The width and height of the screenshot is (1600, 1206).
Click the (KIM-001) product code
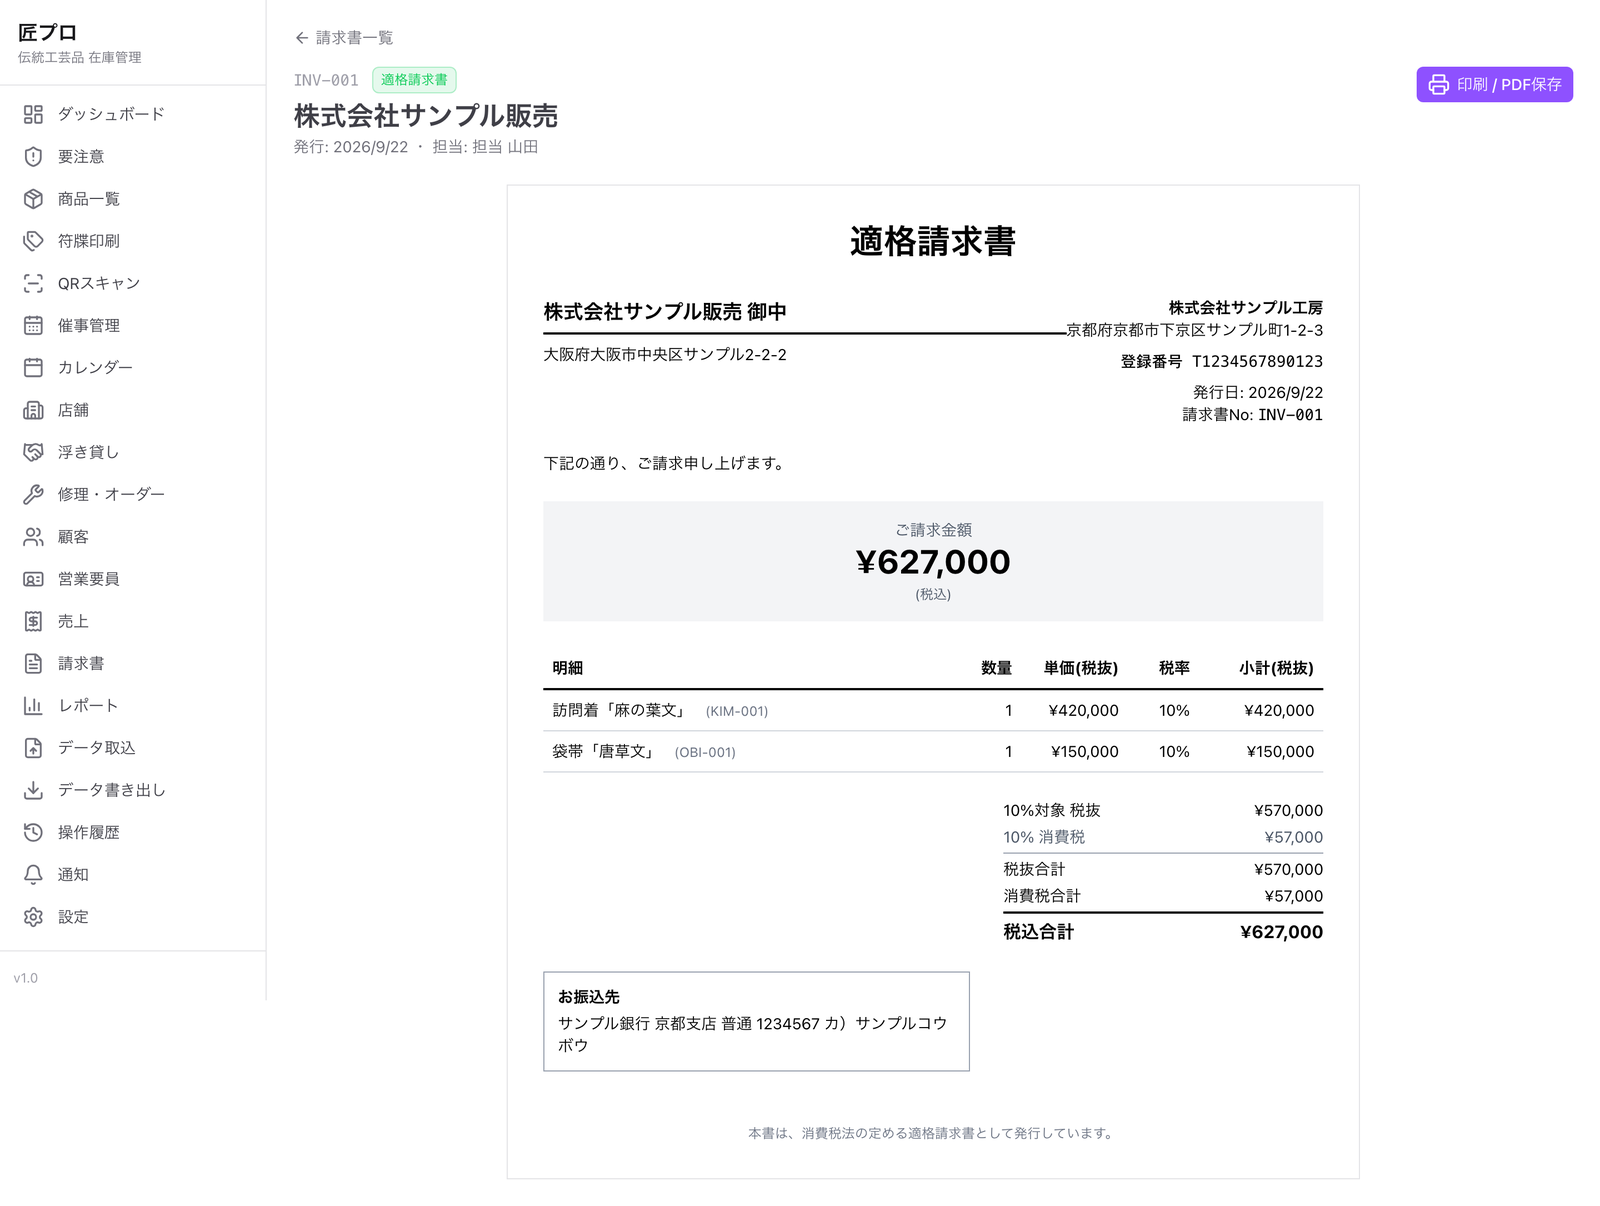pyautogui.click(x=737, y=712)
